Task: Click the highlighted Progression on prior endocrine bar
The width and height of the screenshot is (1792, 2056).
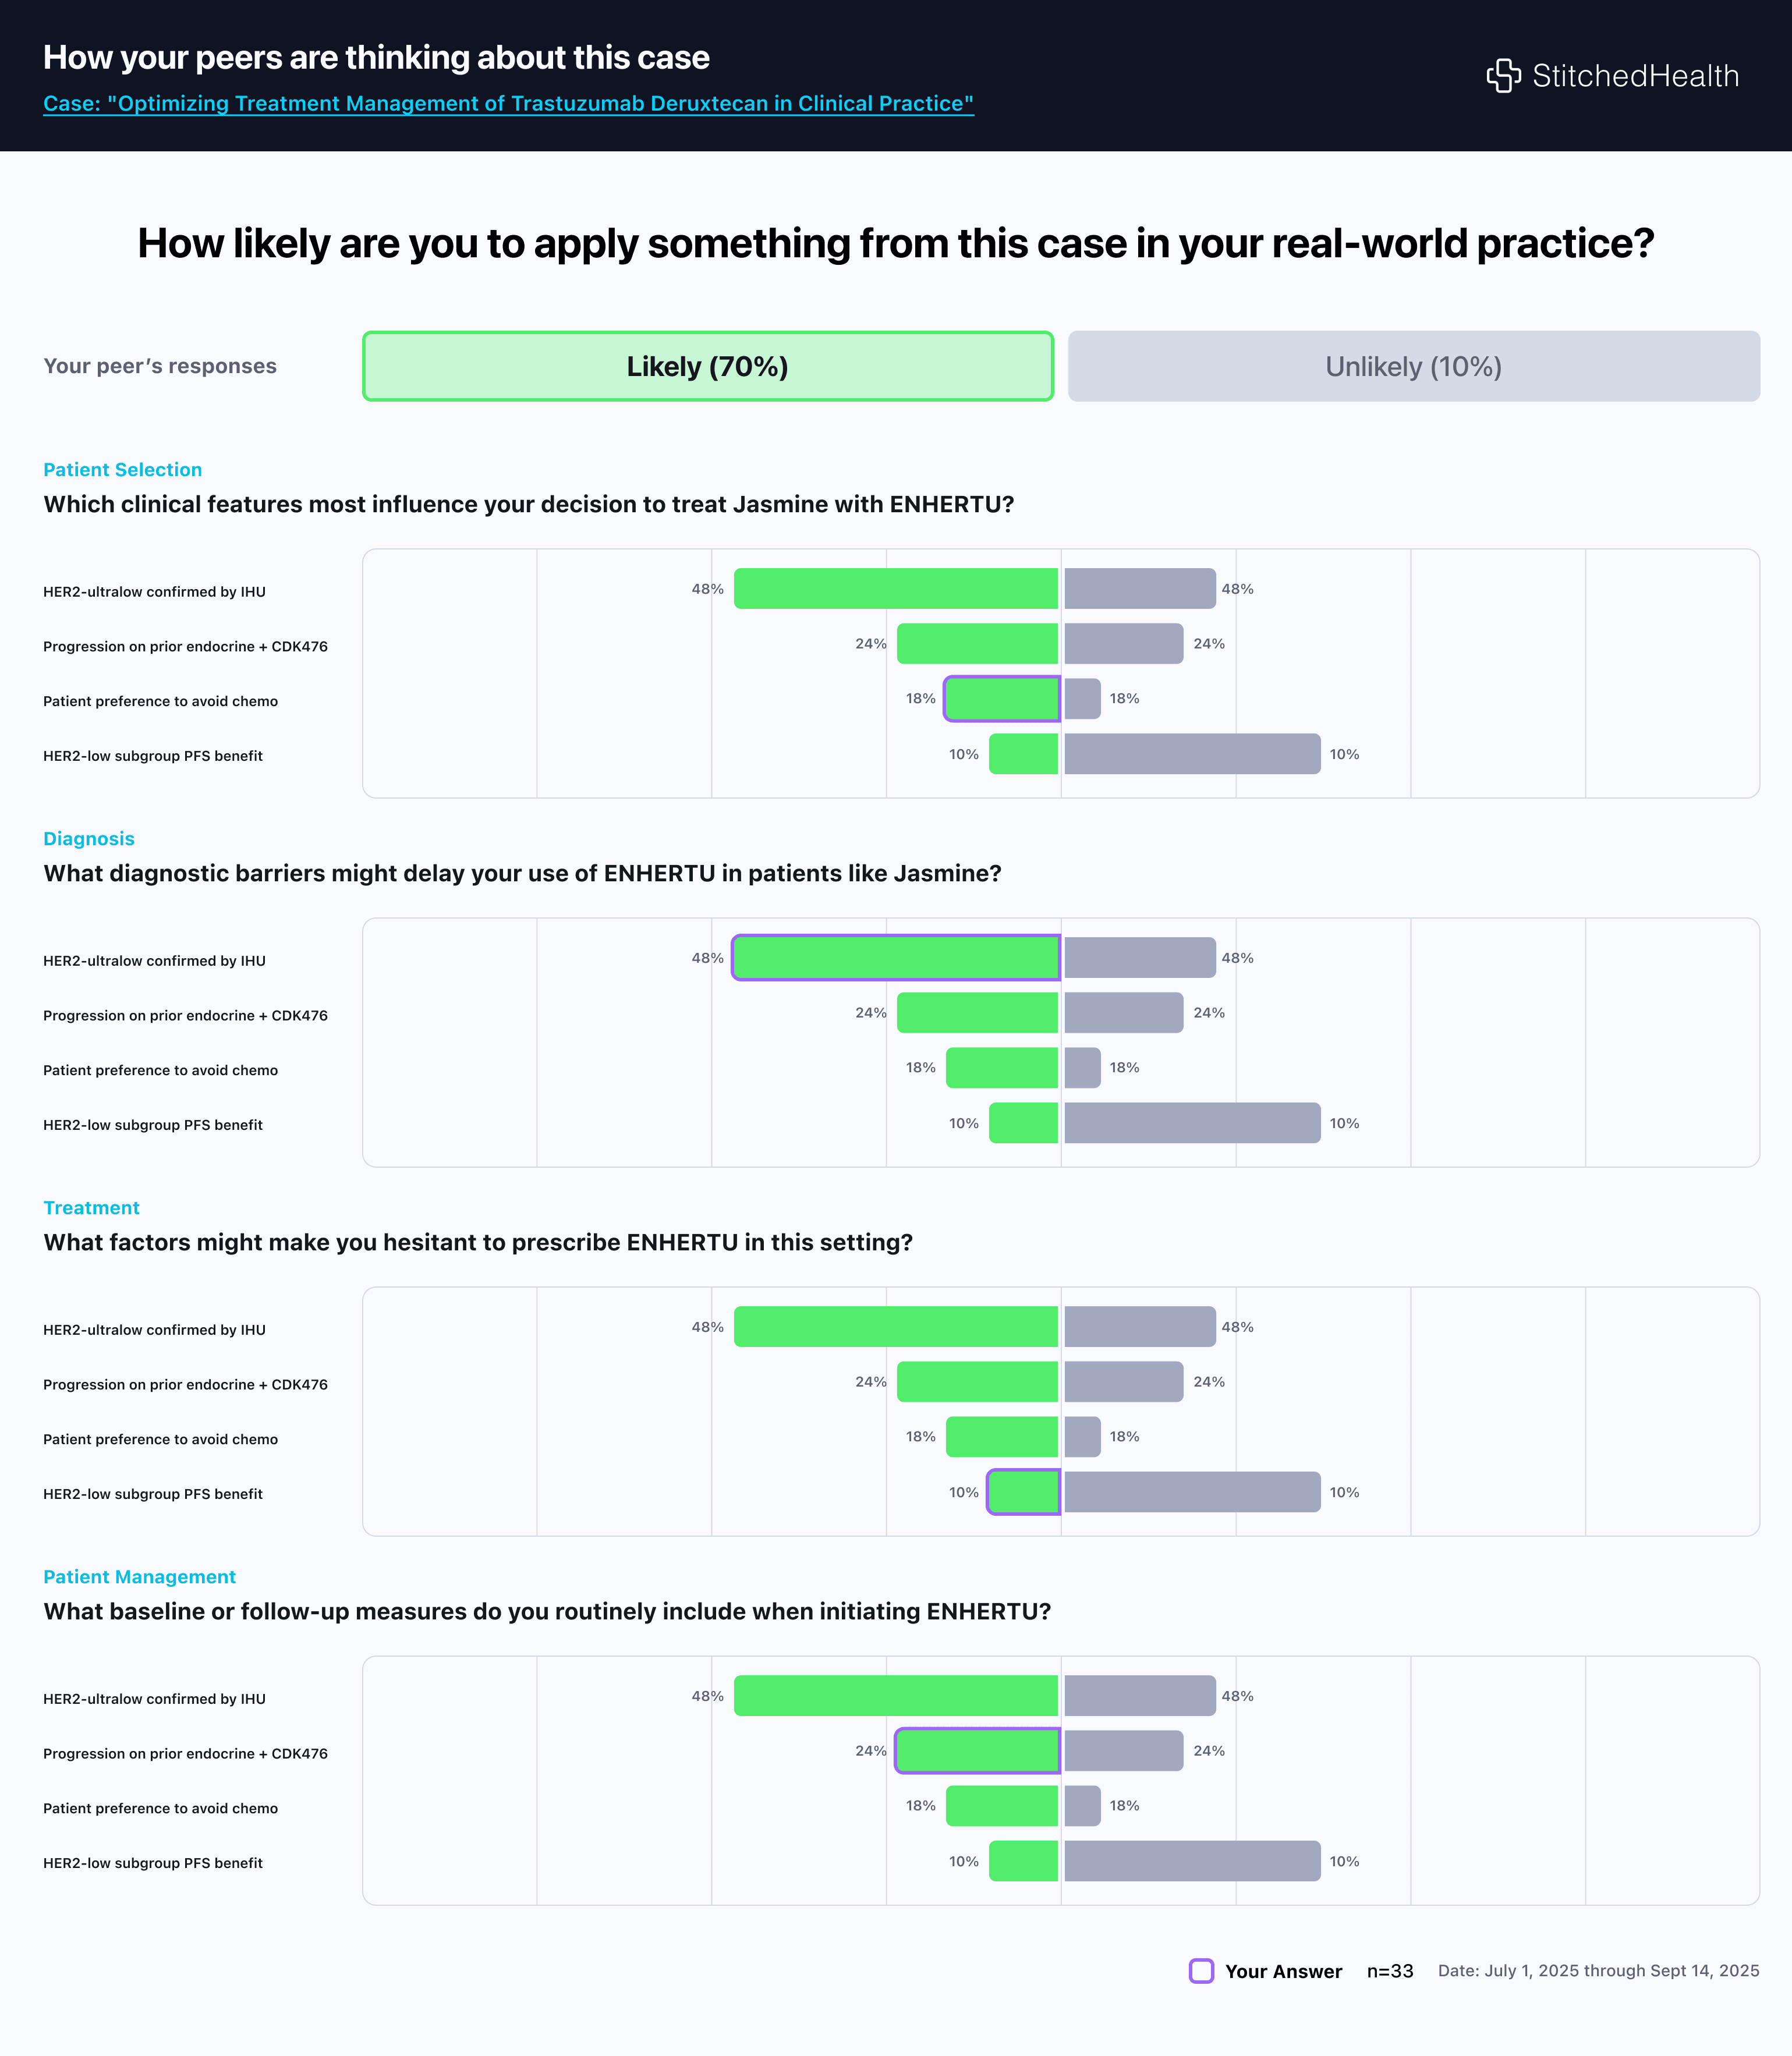Action: click(978, 1751)
